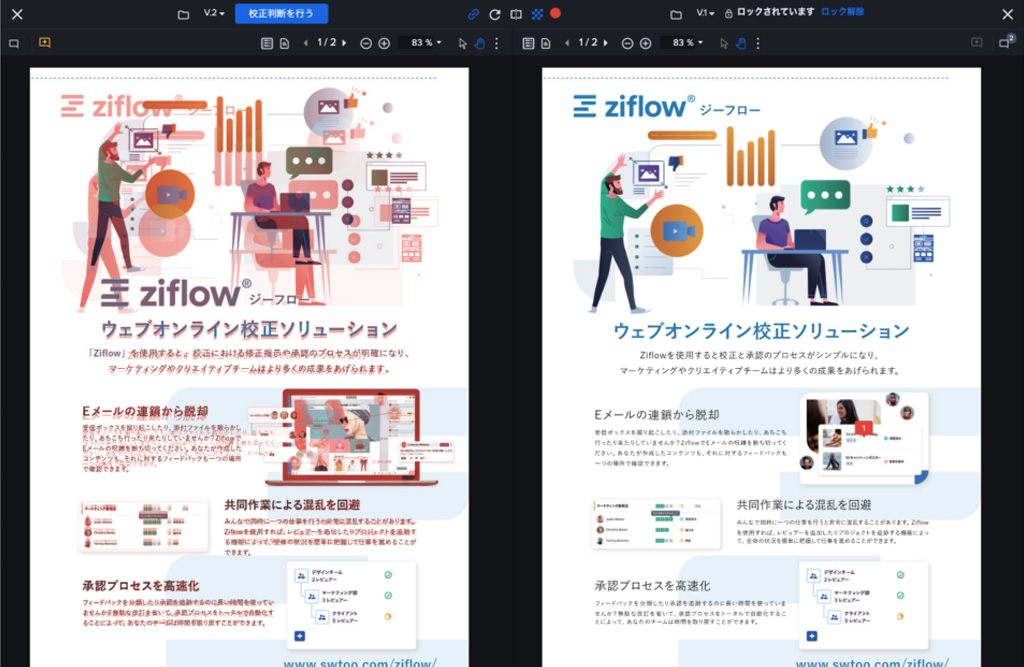Close the left viewer with the X
Screen dimensions: 1024x667
pos(17,14)
